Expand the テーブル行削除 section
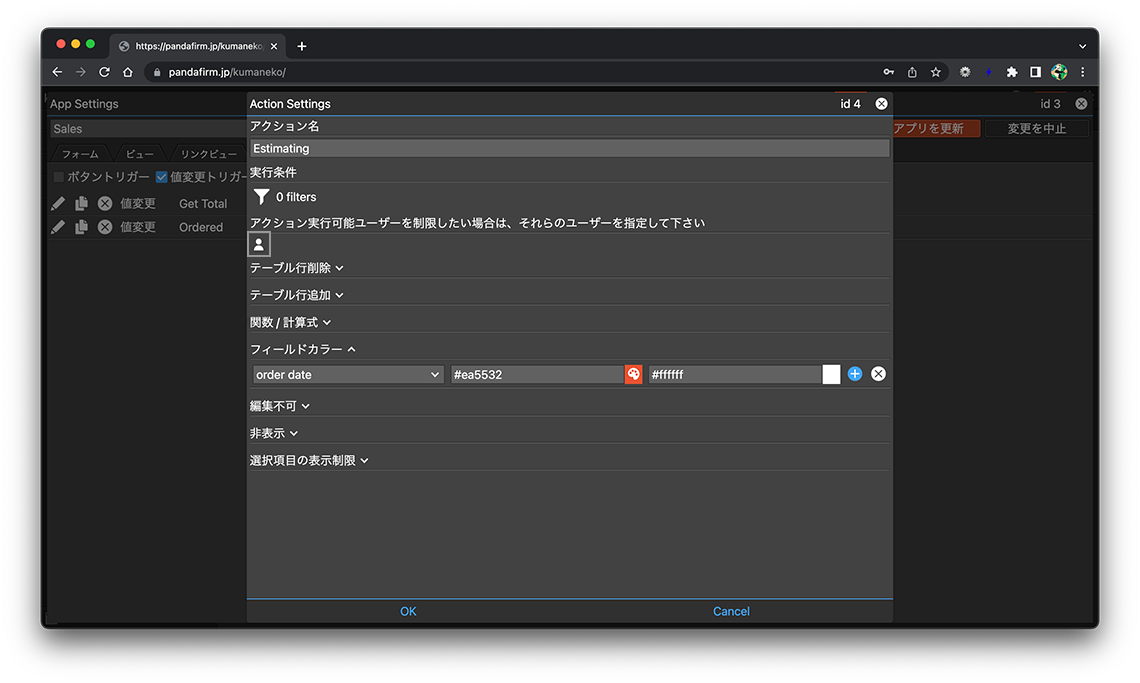1140x683 pixels. point(296,268)
